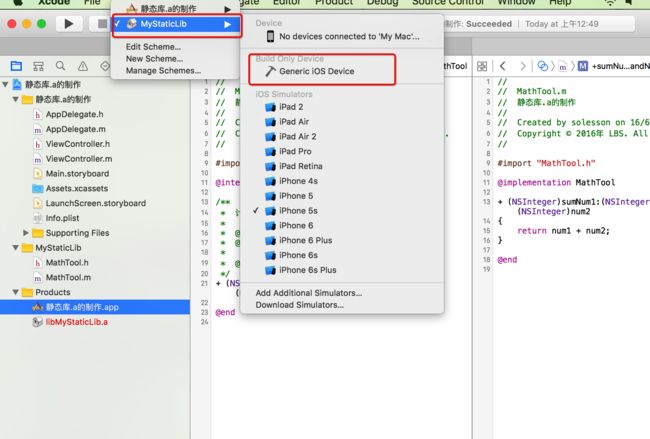Open MathTool.m in the navigator
Viewport: 650px width, 439px height.
pos(68,278)
